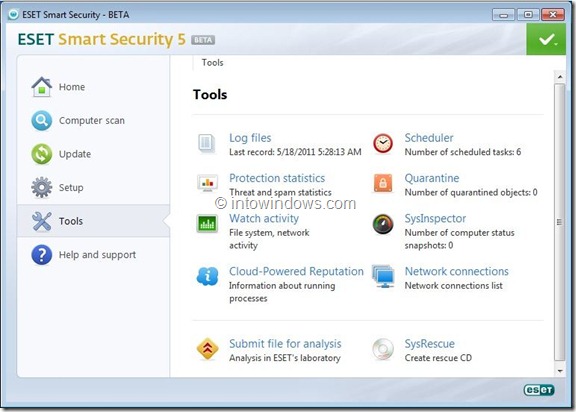Click 'Last record: 5/18/2011 5:28:13 AM' text

tap(295, 152)
